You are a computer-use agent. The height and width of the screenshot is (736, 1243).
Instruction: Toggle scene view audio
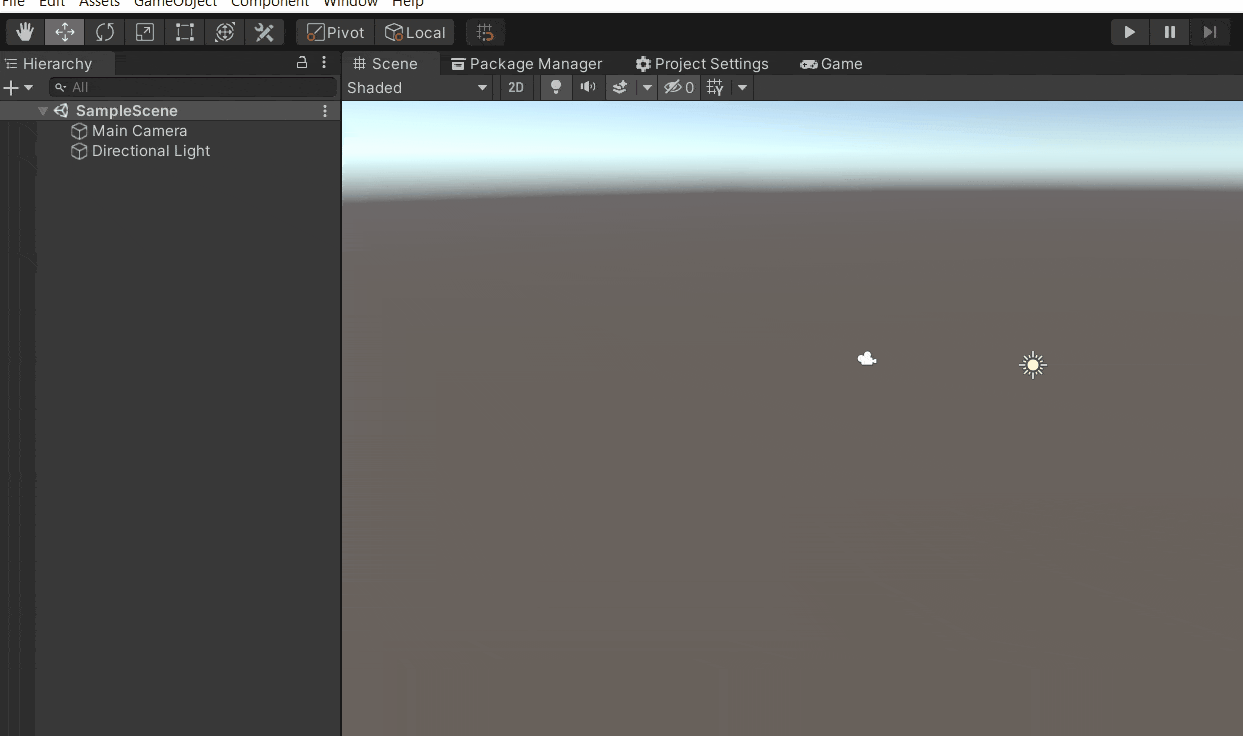(587, 87)
